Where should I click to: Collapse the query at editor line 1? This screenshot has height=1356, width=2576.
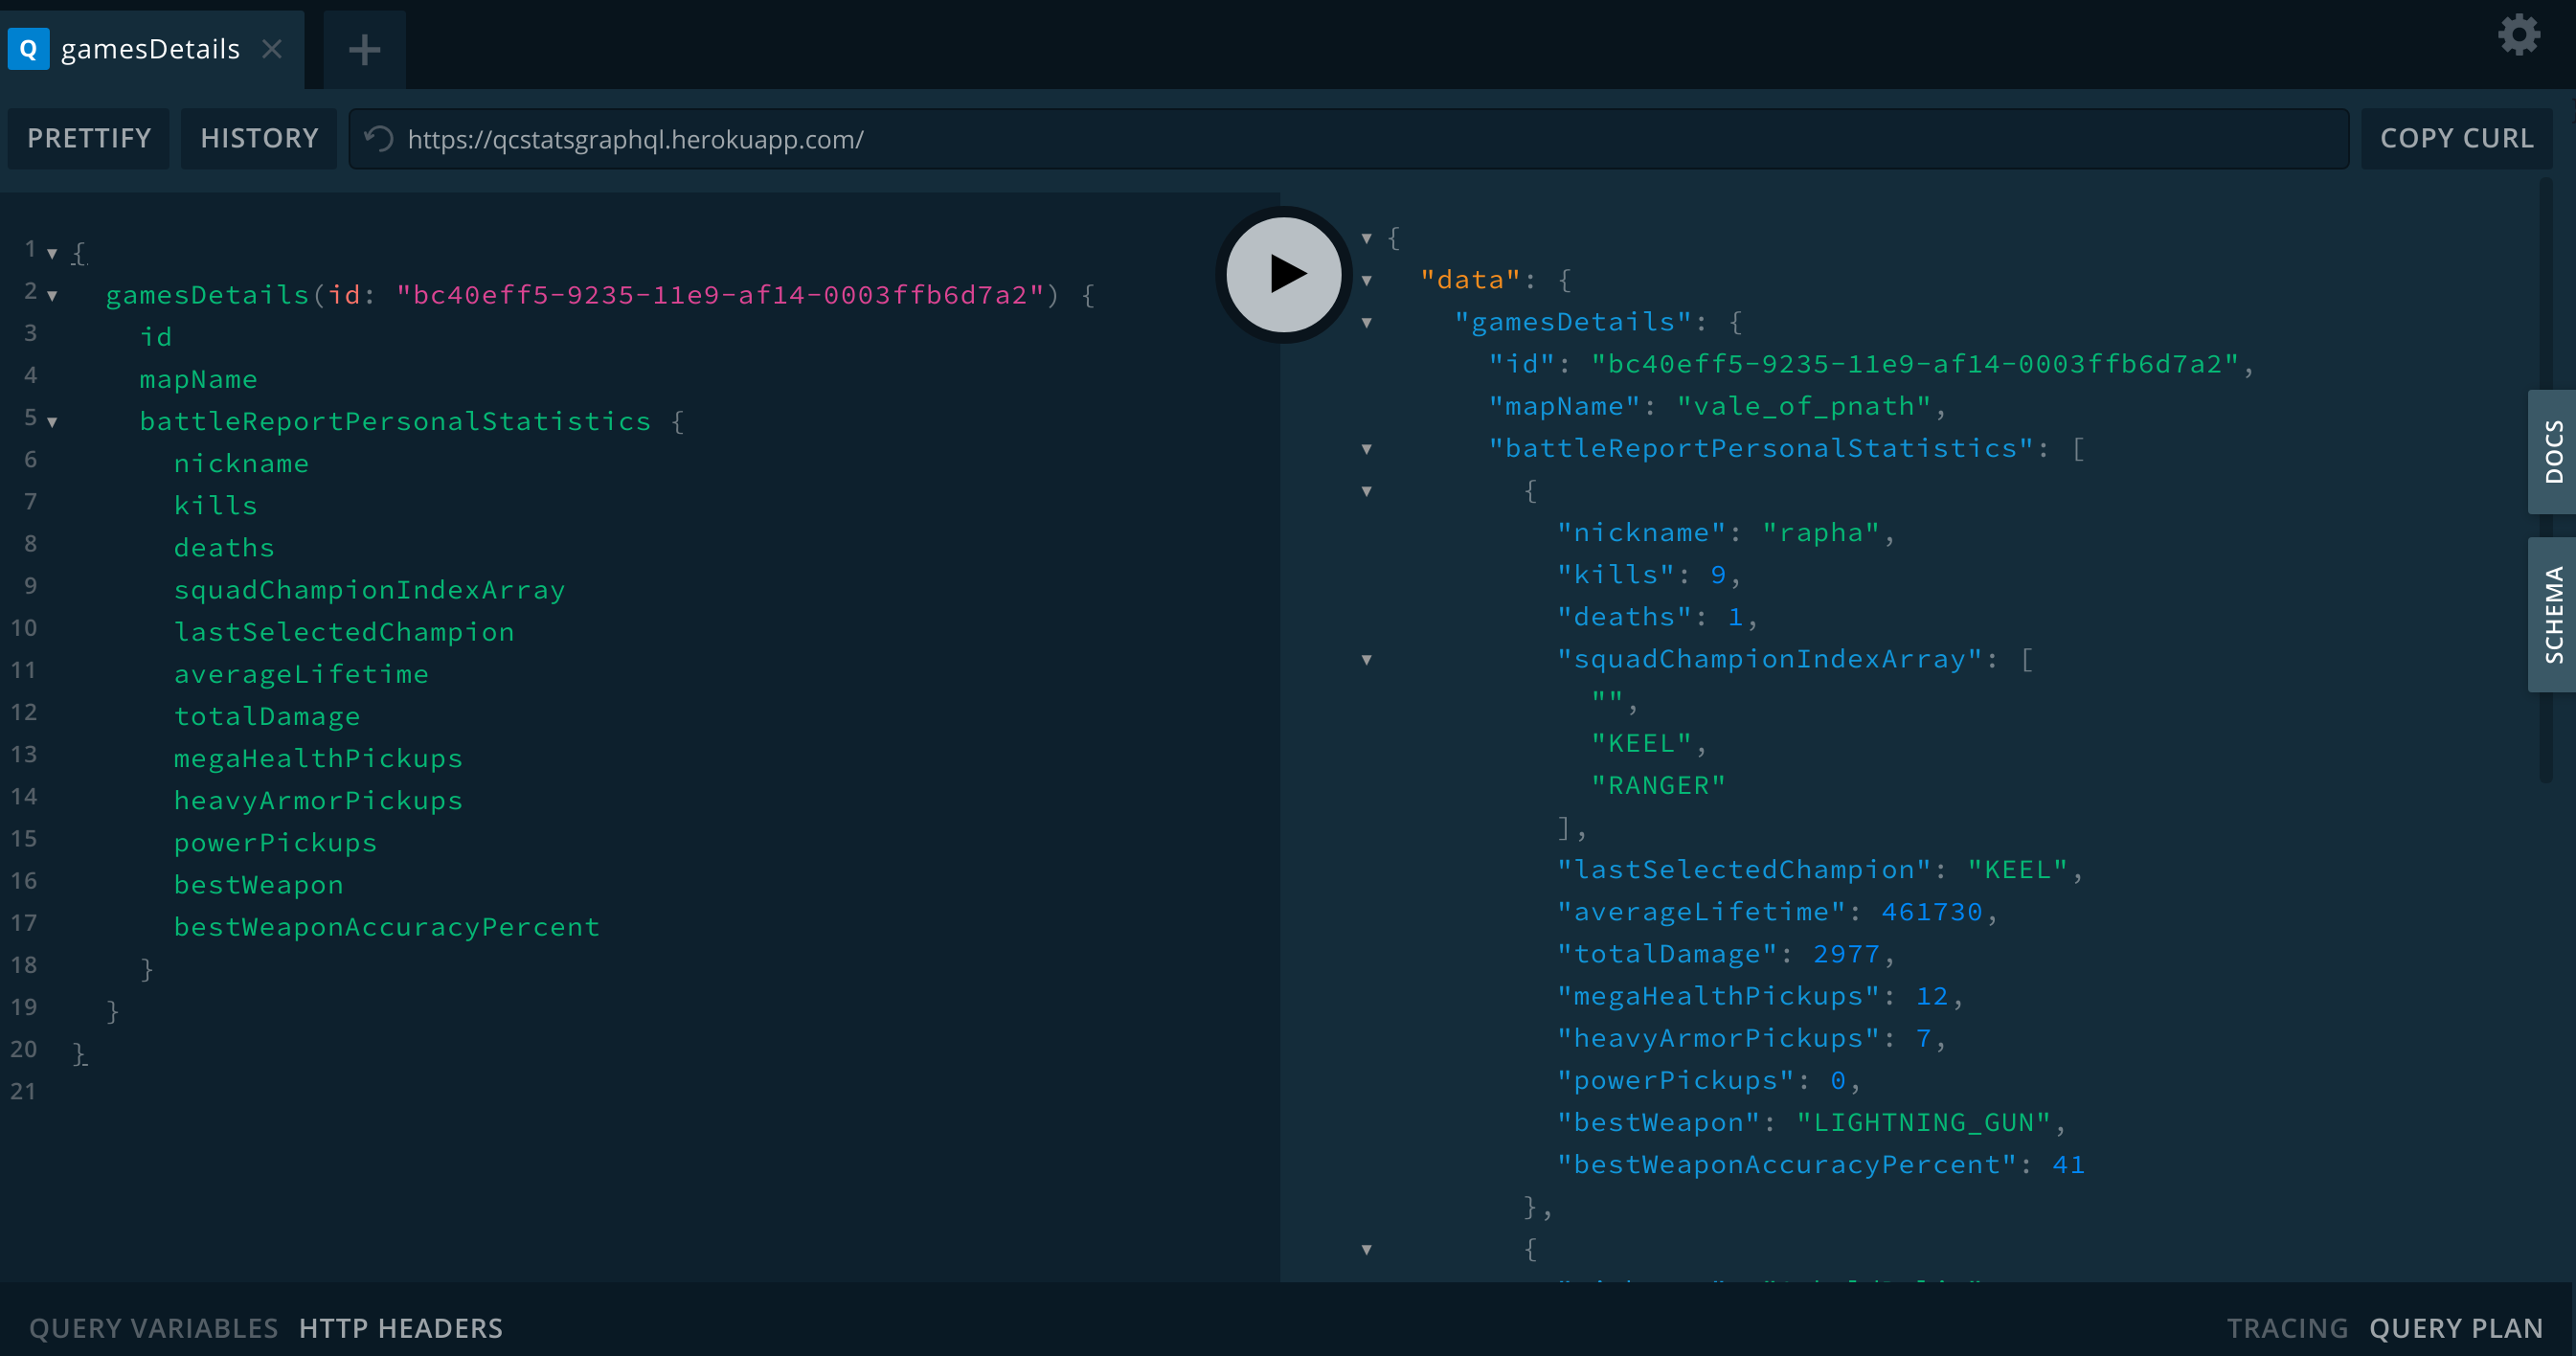pyautogui.click(x=52, y=253)
